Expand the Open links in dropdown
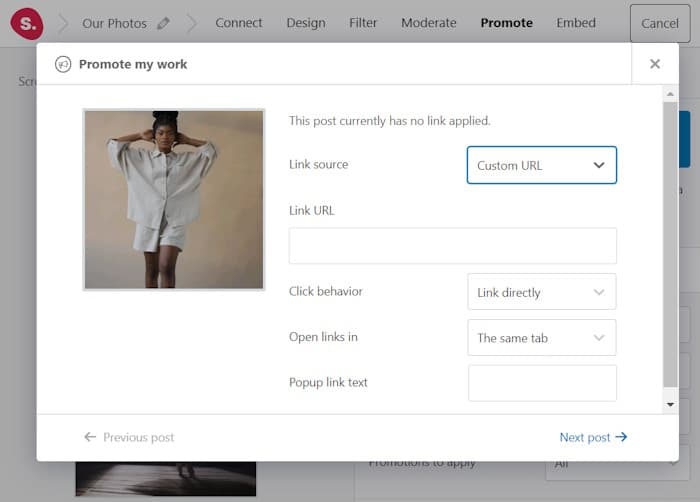Screen dimensions: 700x502 [541, 338]
